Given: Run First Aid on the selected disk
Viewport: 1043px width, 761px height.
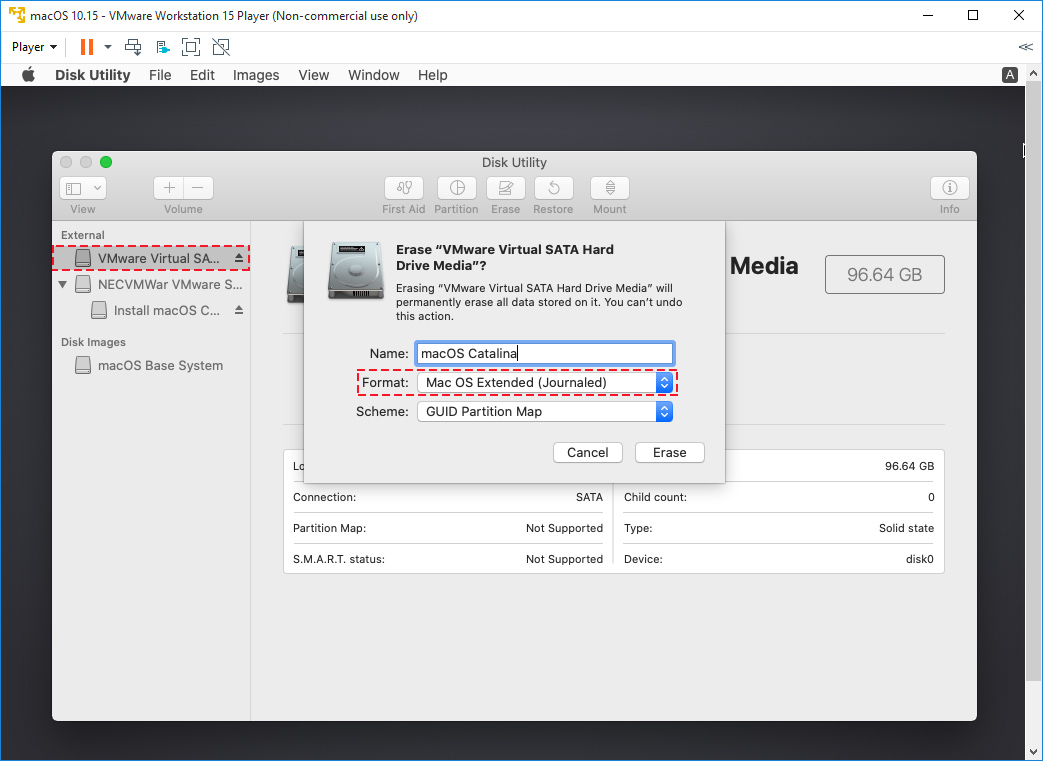Looking at the screenshot, I should click(403, 193).
